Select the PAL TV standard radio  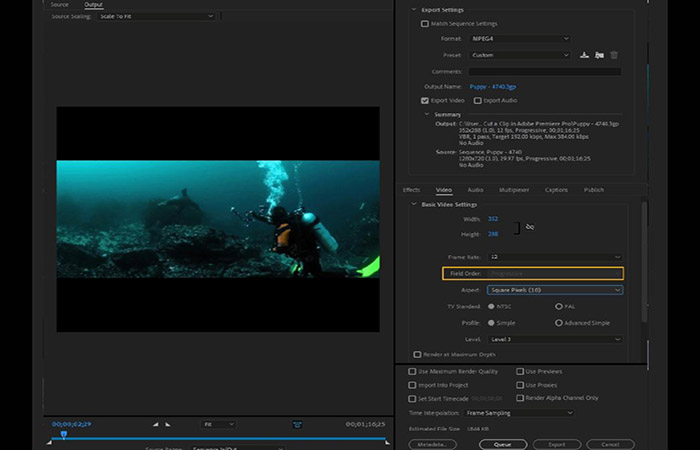(558, 306)
